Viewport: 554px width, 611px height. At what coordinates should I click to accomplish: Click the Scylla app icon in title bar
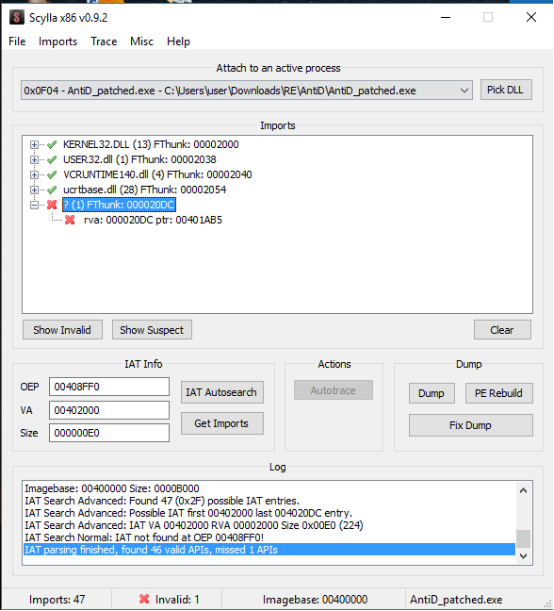click(x=16, y=18)
